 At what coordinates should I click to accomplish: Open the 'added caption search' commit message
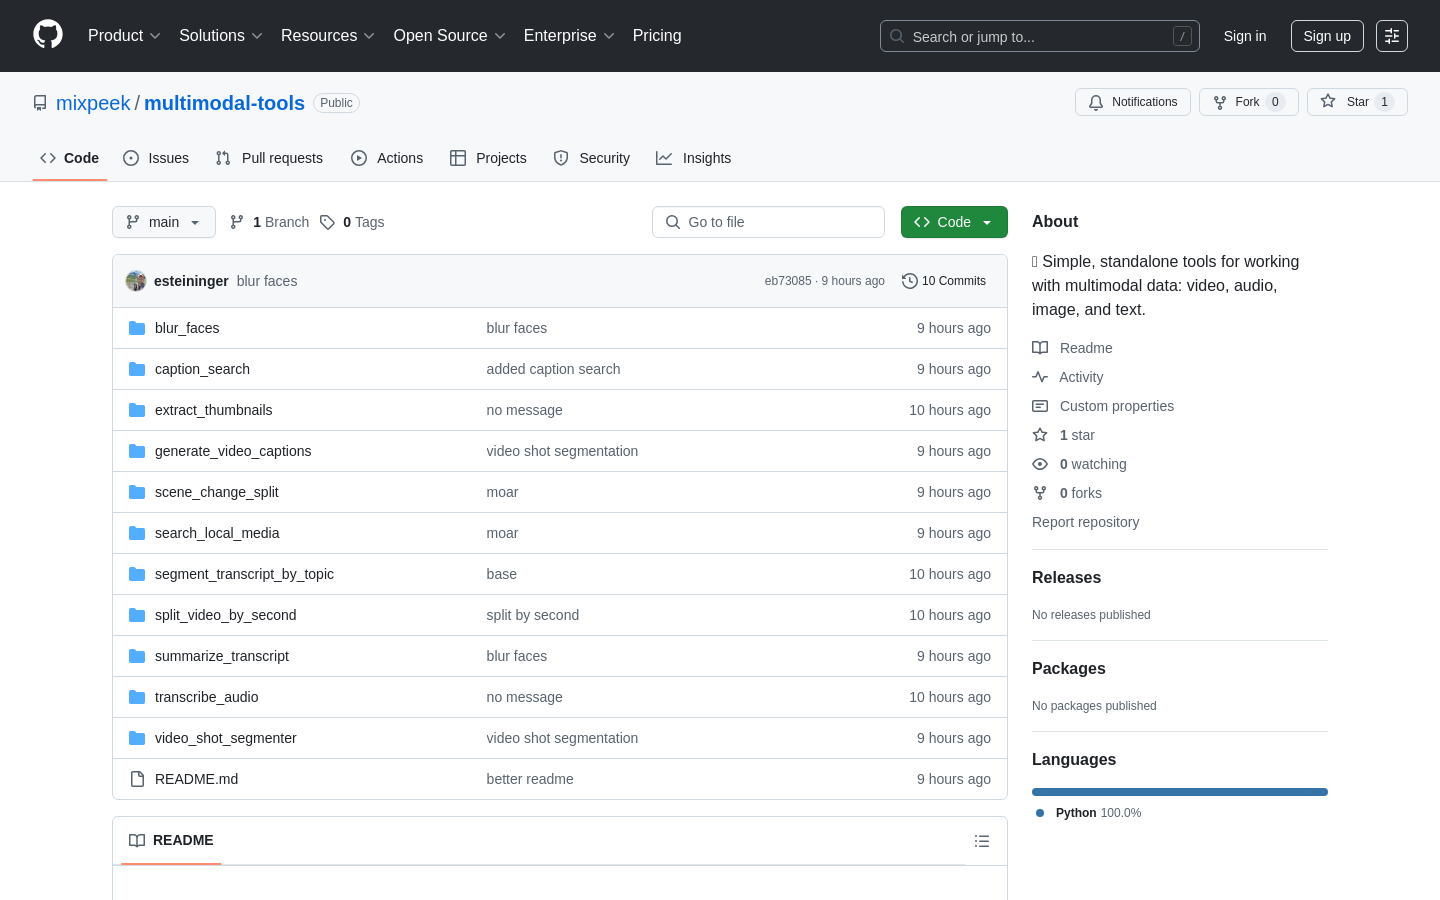553,369
